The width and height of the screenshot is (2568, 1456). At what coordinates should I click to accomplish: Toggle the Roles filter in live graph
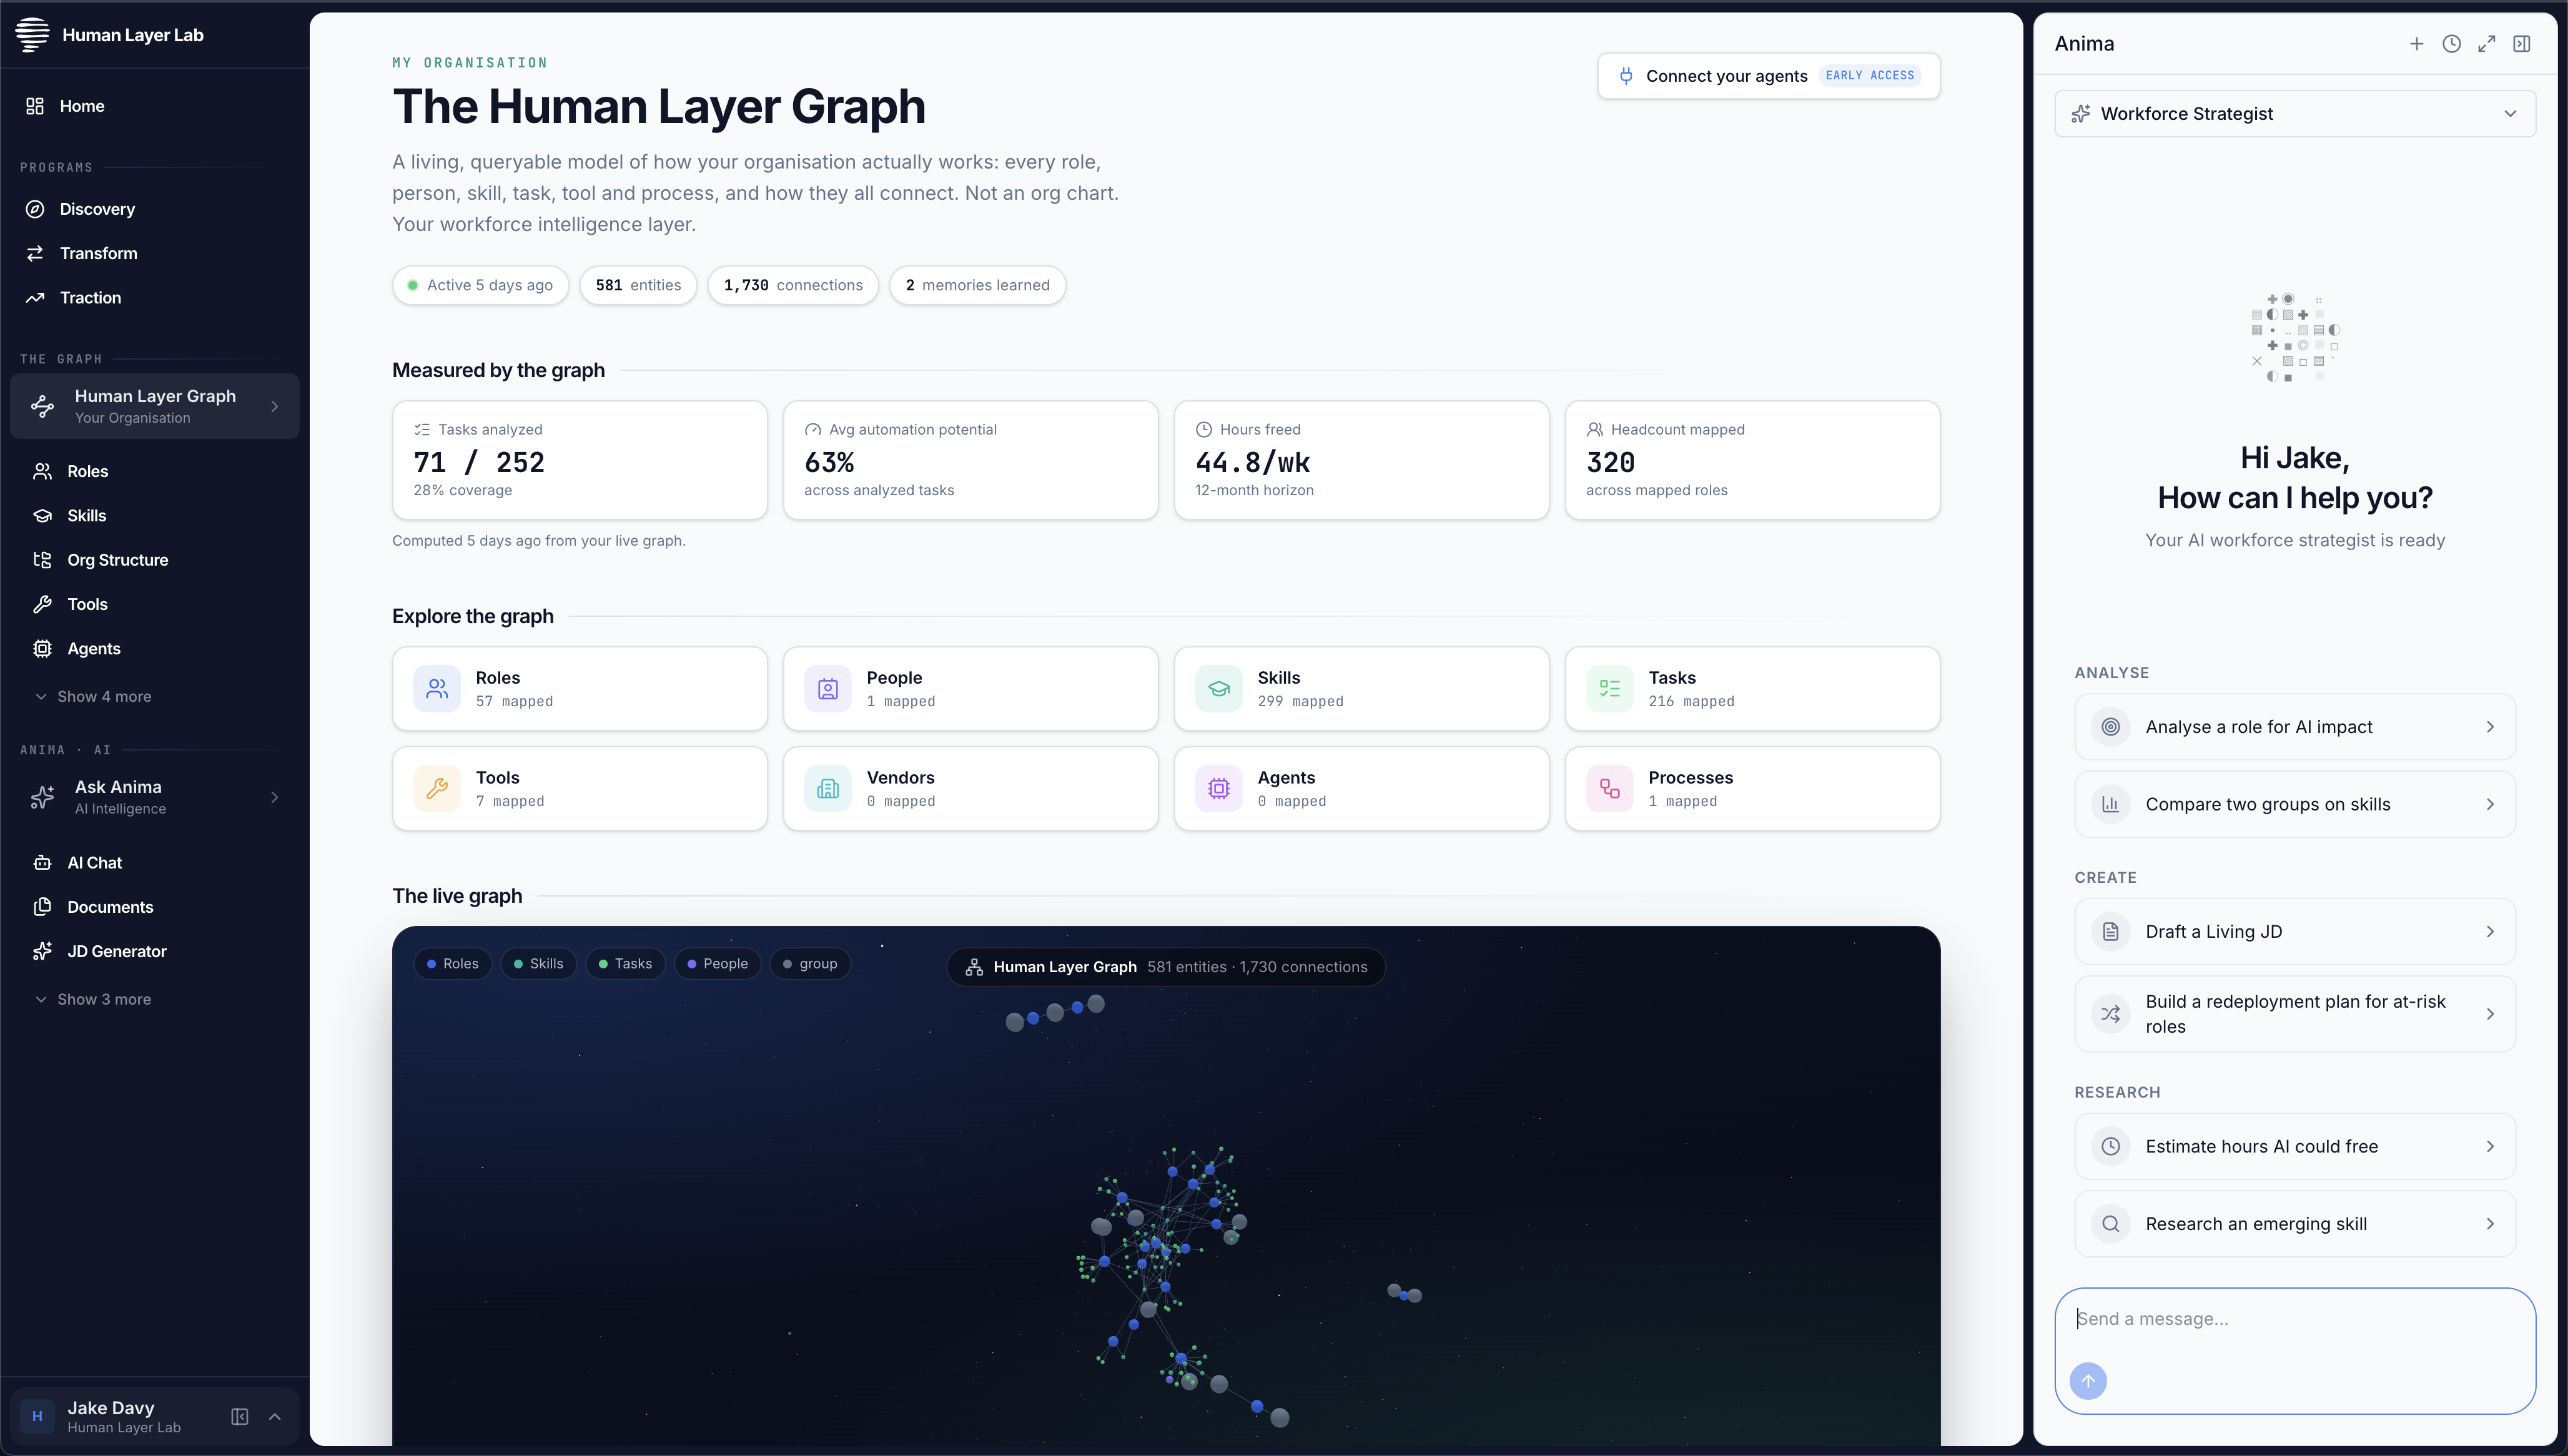(453, 964)
